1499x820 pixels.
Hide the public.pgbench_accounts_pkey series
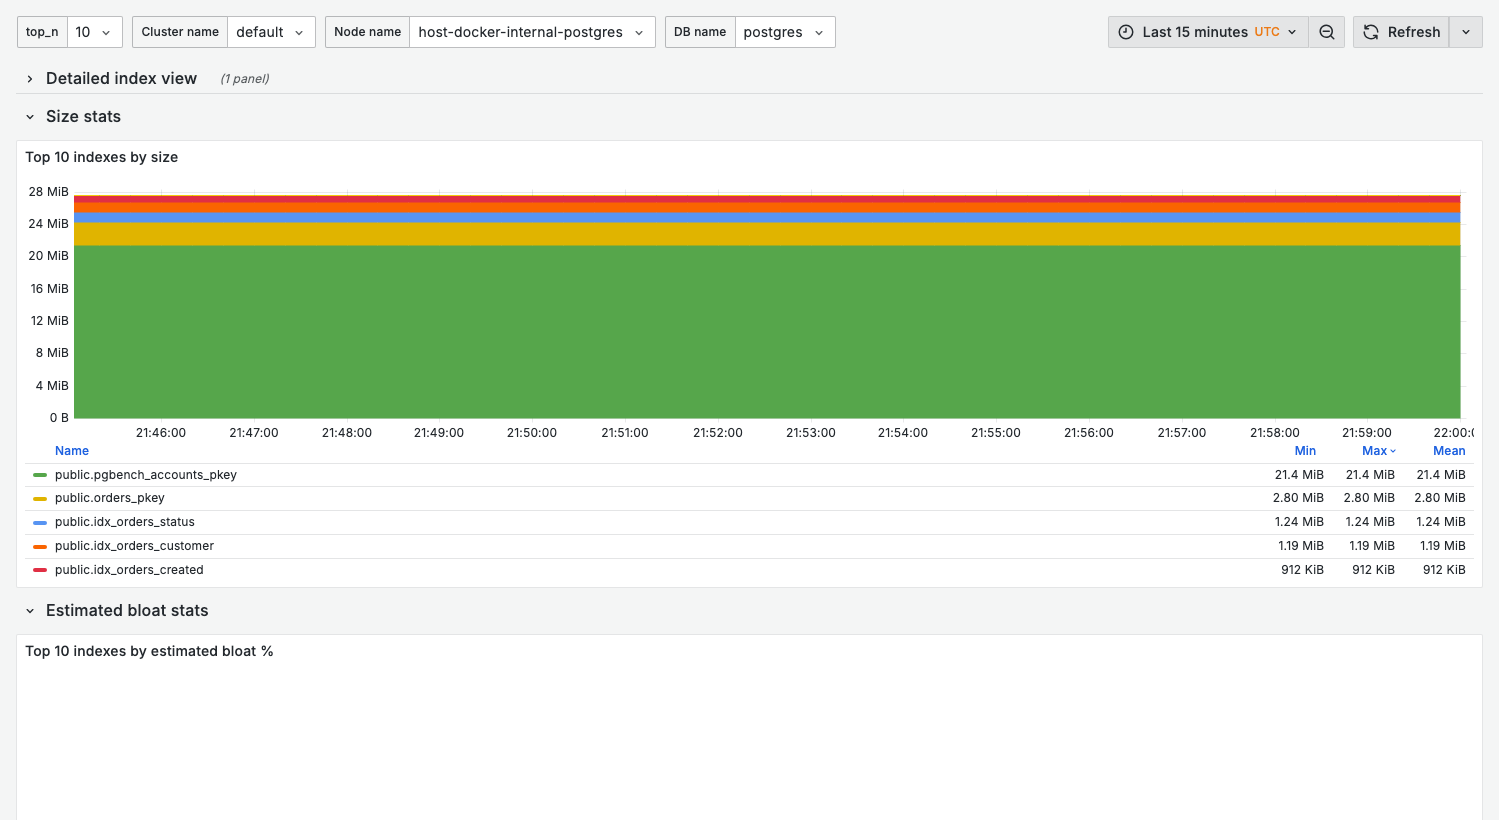145,474
